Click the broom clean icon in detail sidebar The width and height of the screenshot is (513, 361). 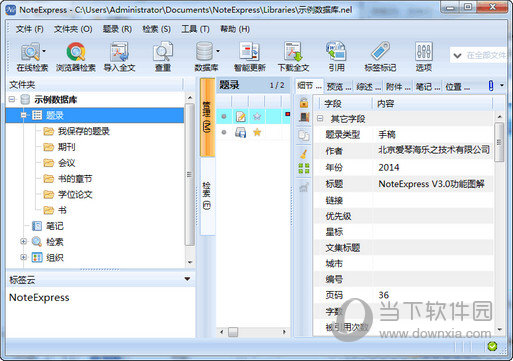[x=304, y=154]
